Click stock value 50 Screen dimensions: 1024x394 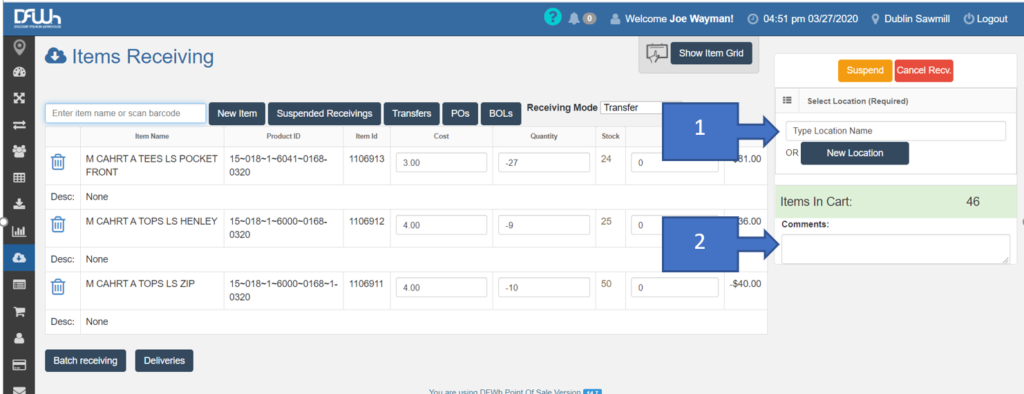click(606, 284)
